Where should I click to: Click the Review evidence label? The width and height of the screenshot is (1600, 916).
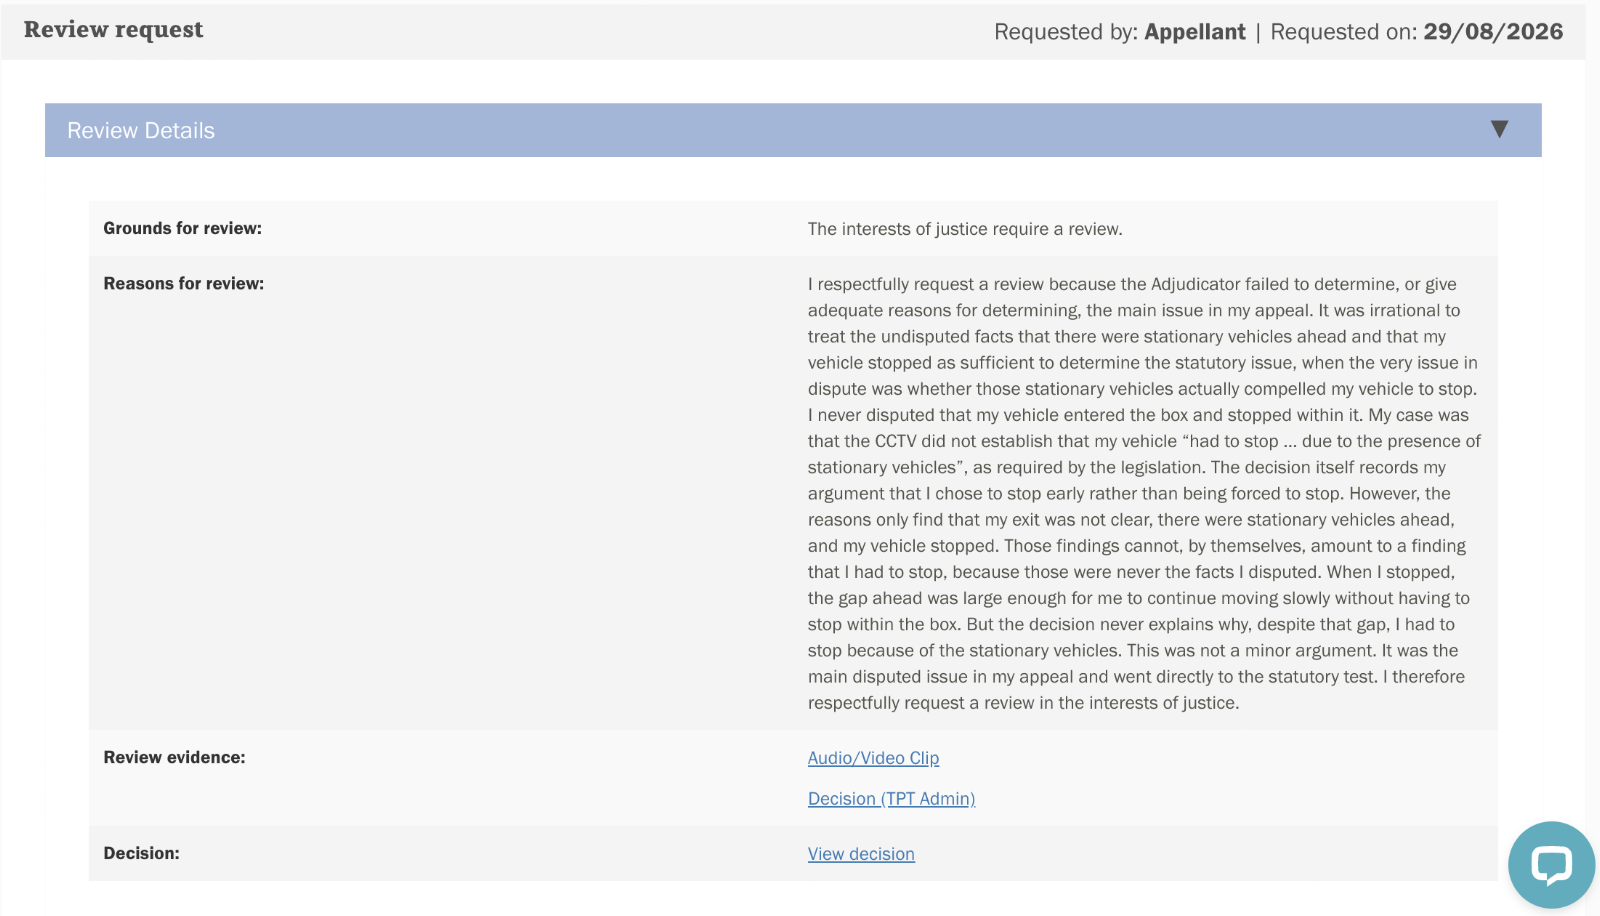(174, 758)
